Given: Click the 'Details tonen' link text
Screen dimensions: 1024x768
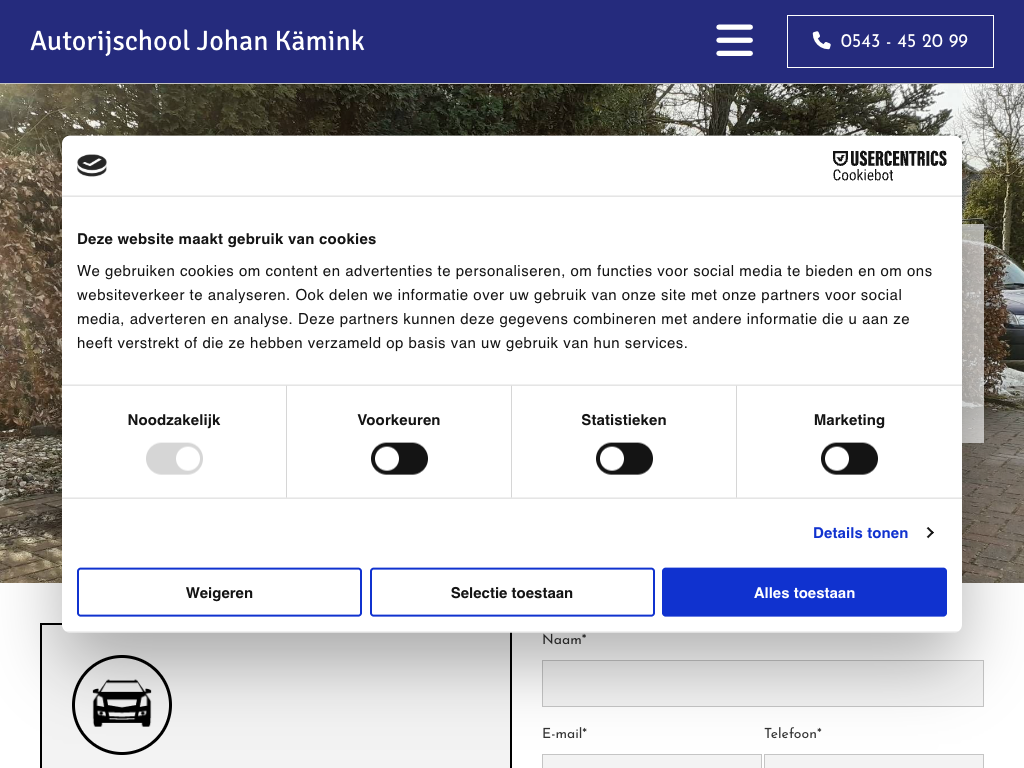Looking at the screenshot, I should [860, 533].
